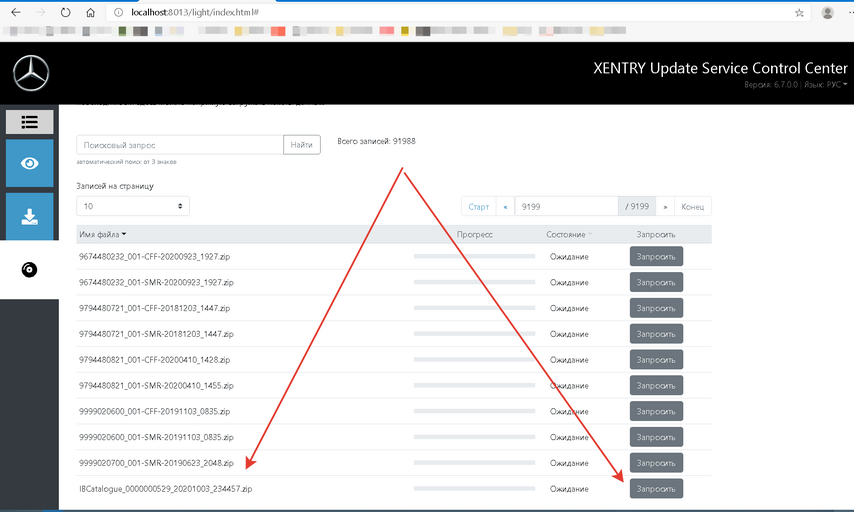Go to next page arrow »
This screenshot has width=854, height=512.
pos(665,206)
